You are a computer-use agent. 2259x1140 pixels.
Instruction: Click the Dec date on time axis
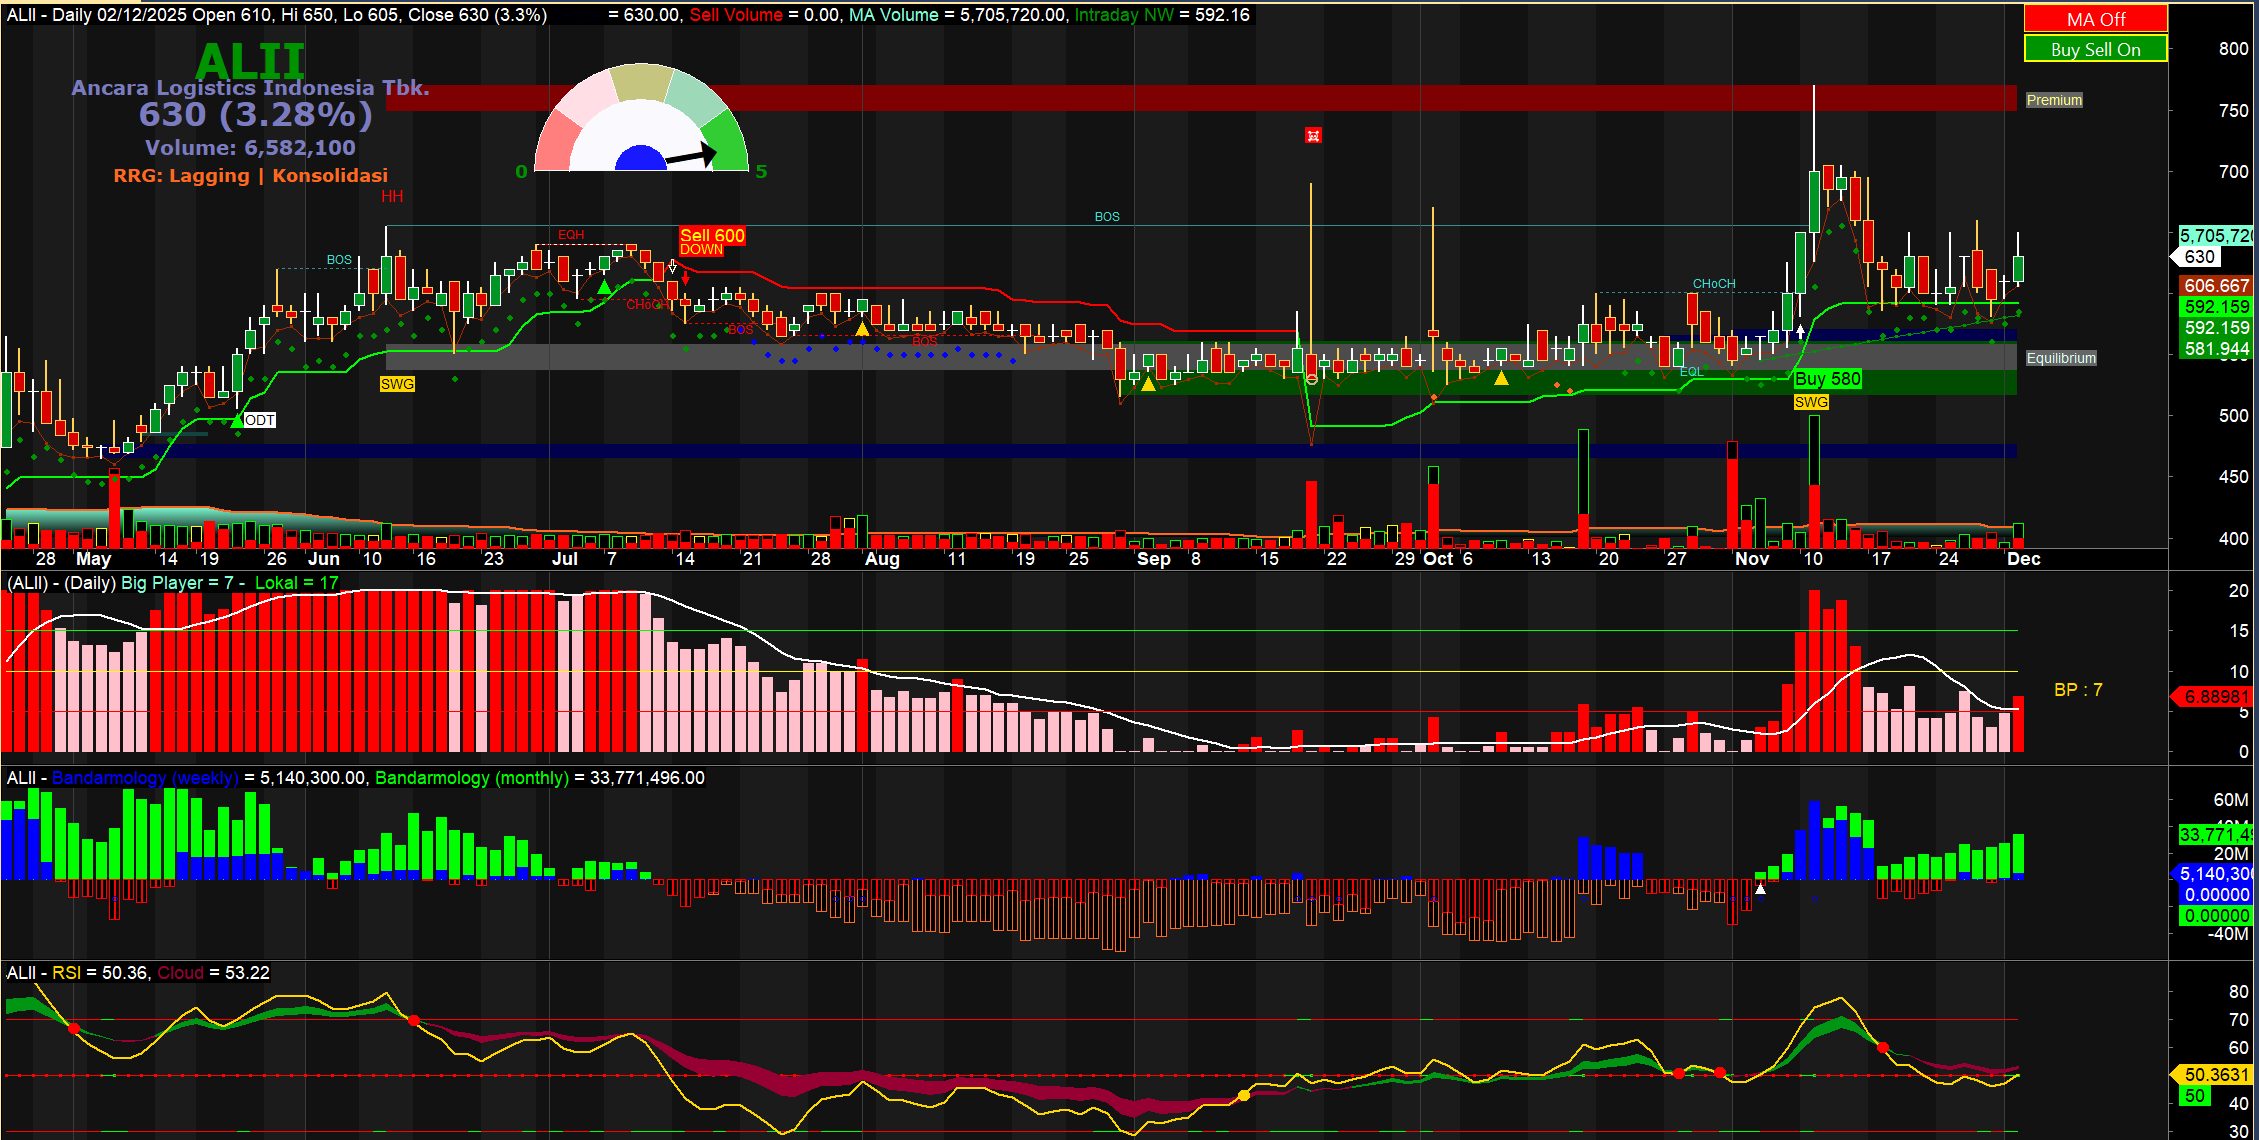pyautogui.click(x=2023, y=559)
